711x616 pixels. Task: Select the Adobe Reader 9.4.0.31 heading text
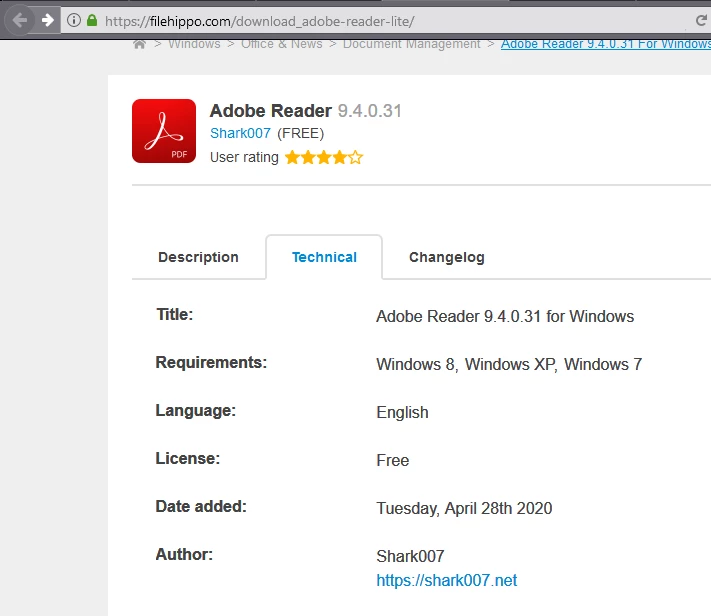(x=306, y=111)
